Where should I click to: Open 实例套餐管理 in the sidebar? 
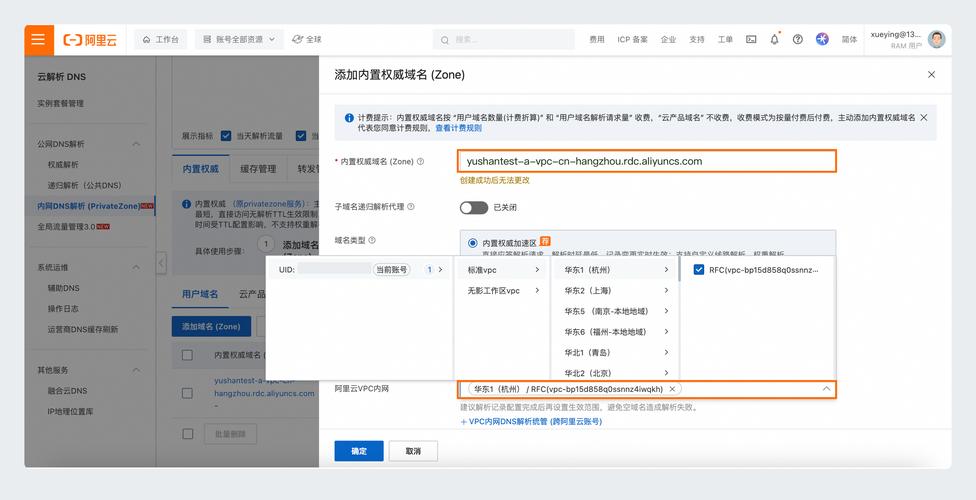tap(60, 103)
